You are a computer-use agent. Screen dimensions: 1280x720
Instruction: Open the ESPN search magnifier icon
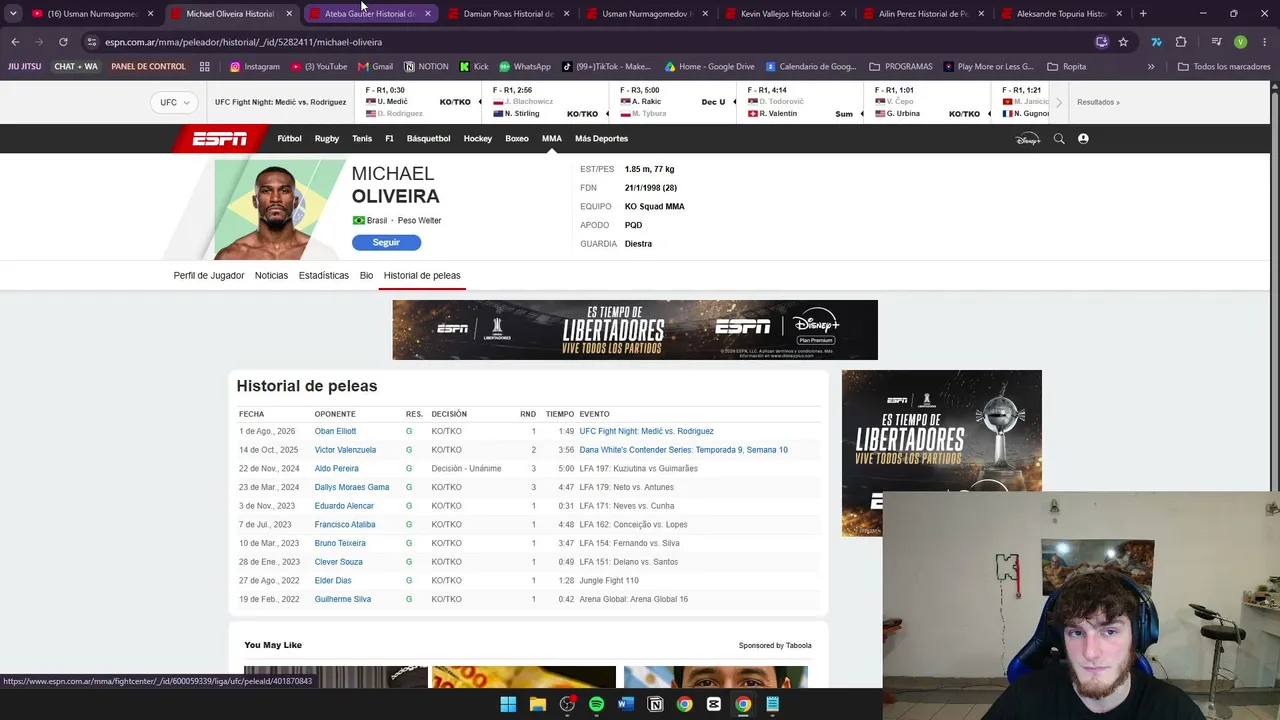point(1059,139)
